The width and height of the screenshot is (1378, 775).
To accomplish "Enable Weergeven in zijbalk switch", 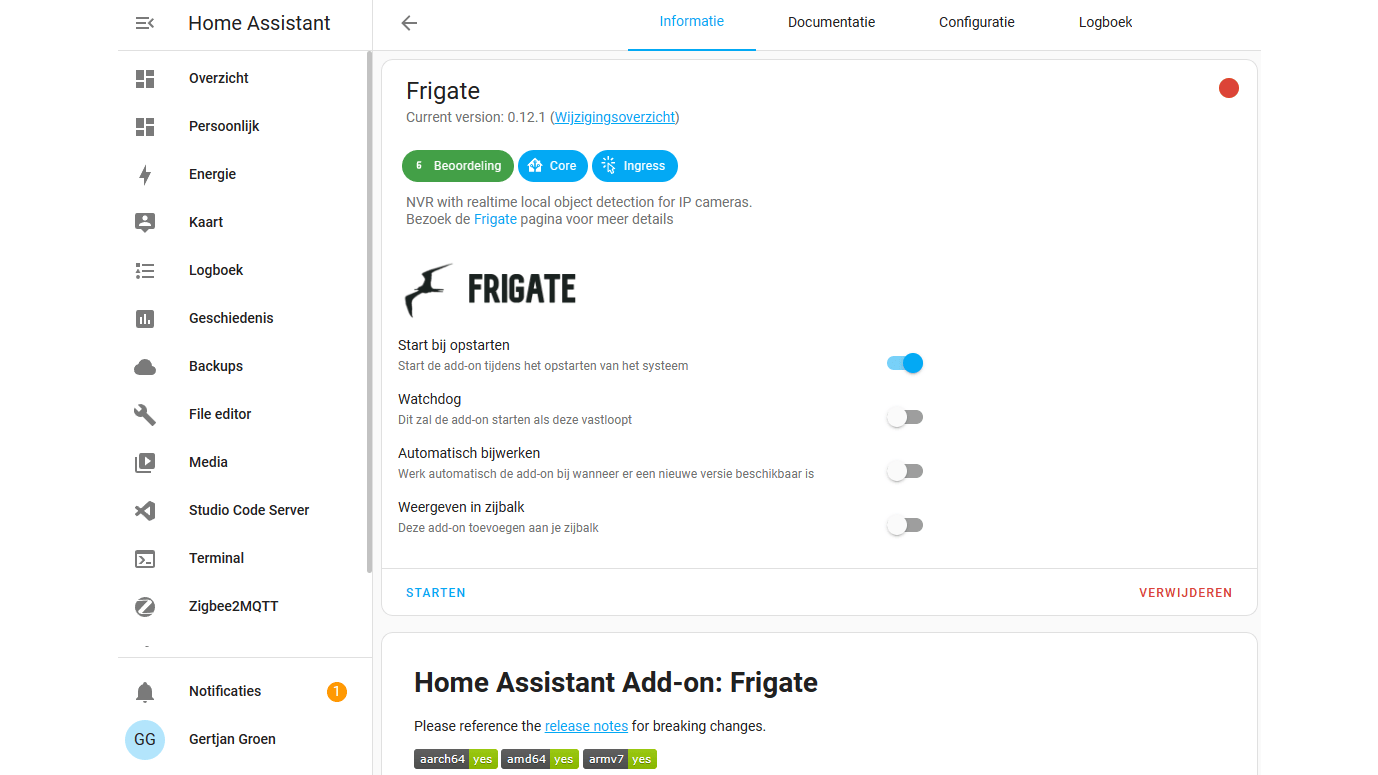I will tap(905, 525).
